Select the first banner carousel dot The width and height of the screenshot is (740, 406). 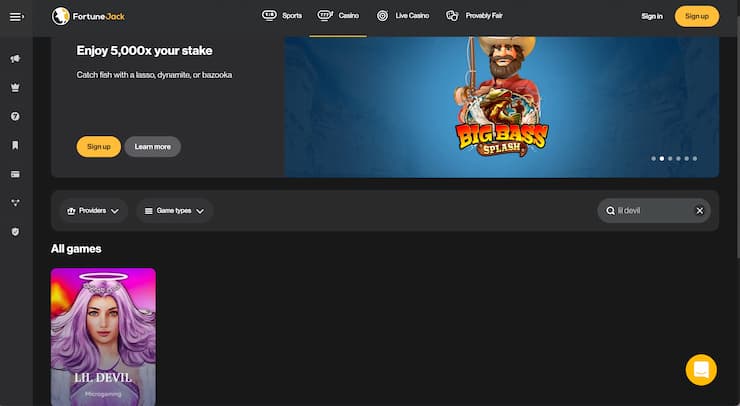(x=653, y=159)
